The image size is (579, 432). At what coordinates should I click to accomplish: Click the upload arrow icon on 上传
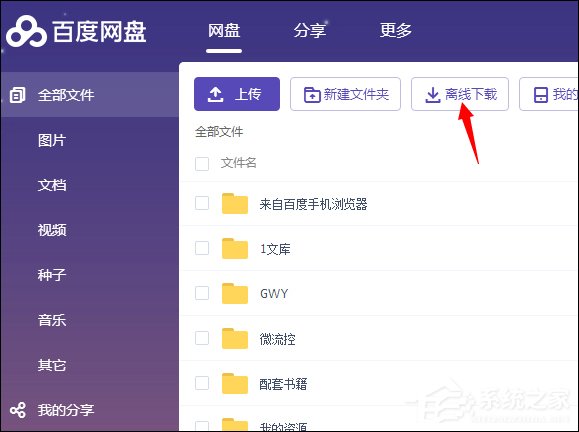215,94
